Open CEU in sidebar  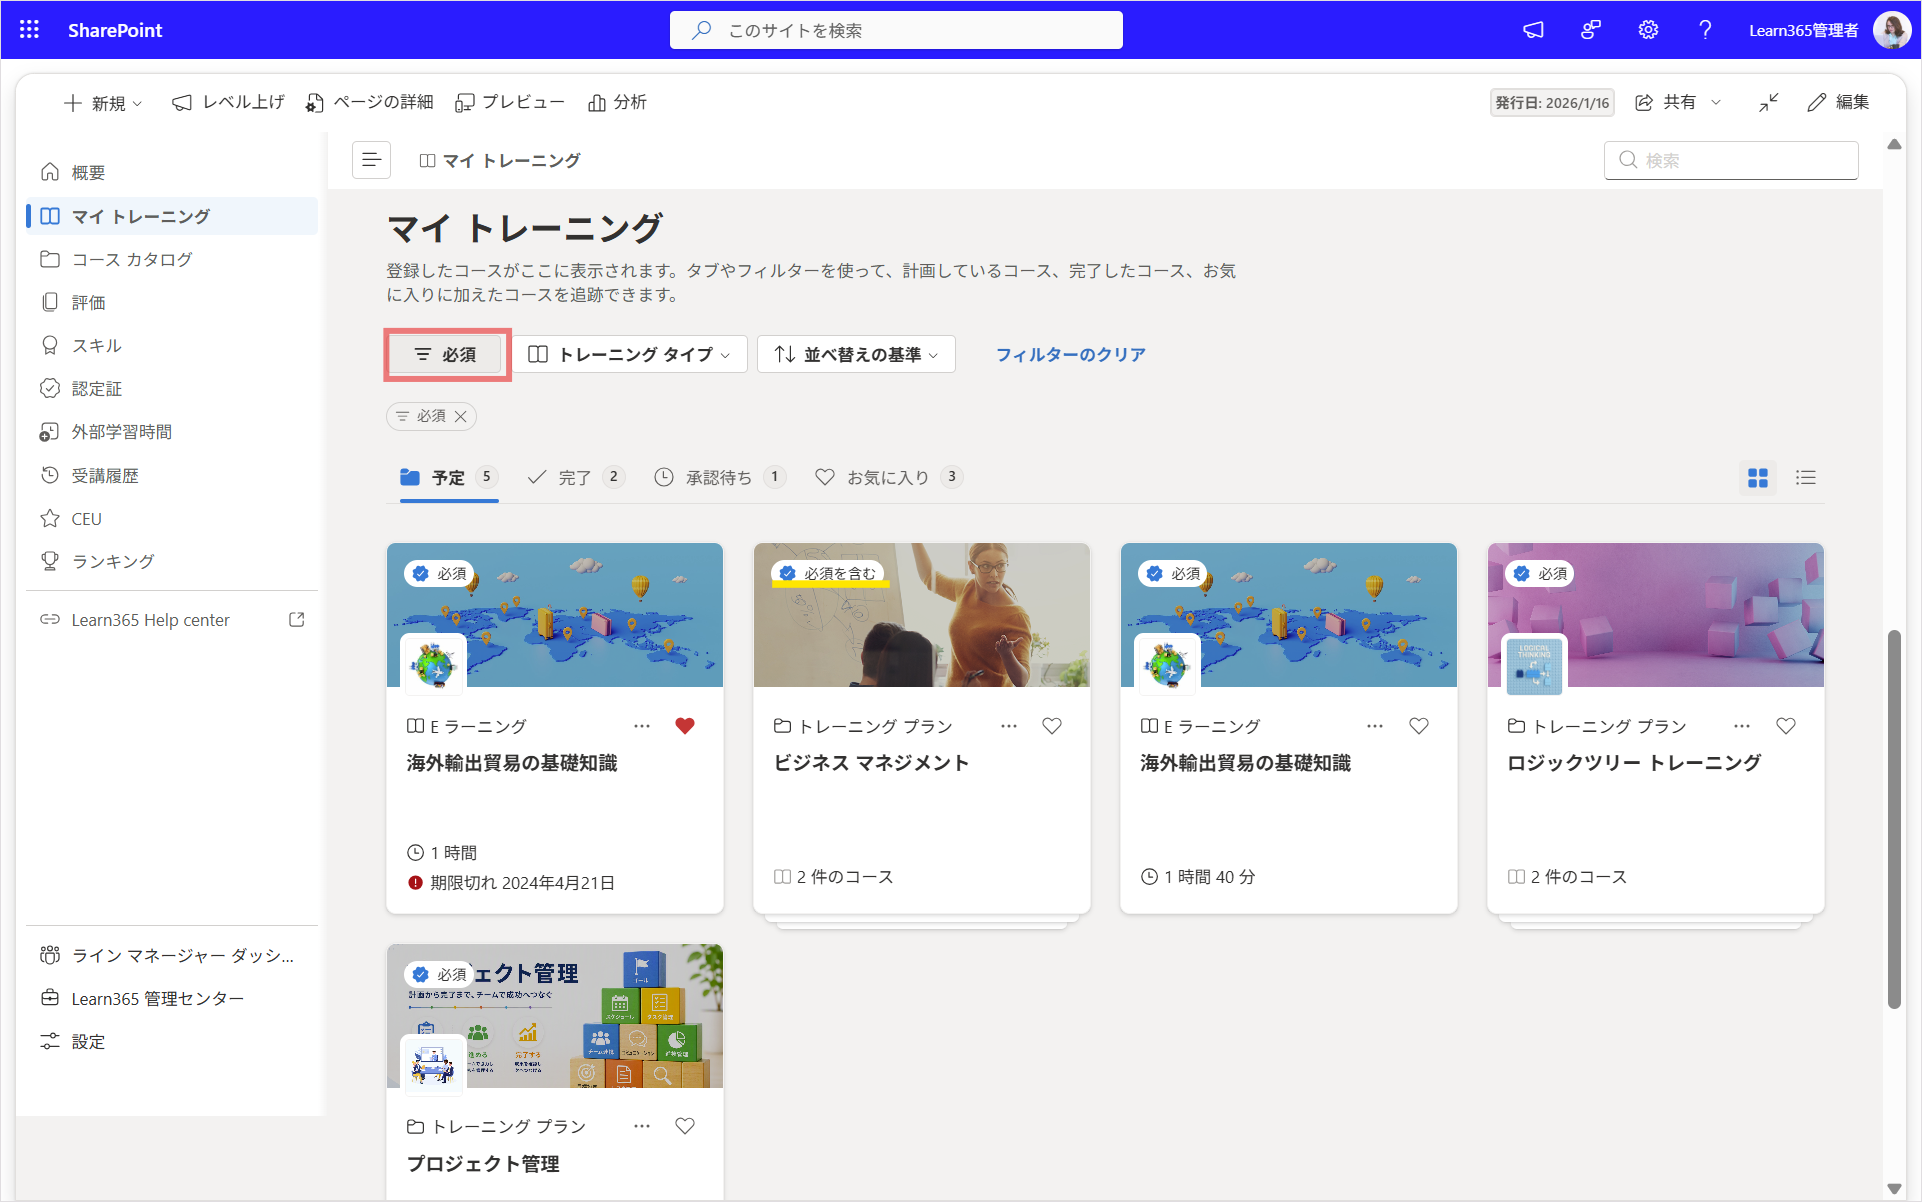pyautogui.click(x=172, y=518)
